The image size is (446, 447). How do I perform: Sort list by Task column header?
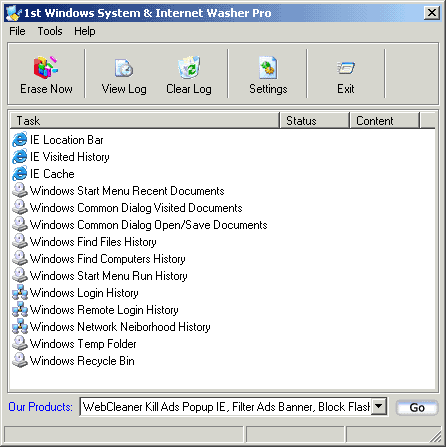pyautogui.click(x=144, y=120)
